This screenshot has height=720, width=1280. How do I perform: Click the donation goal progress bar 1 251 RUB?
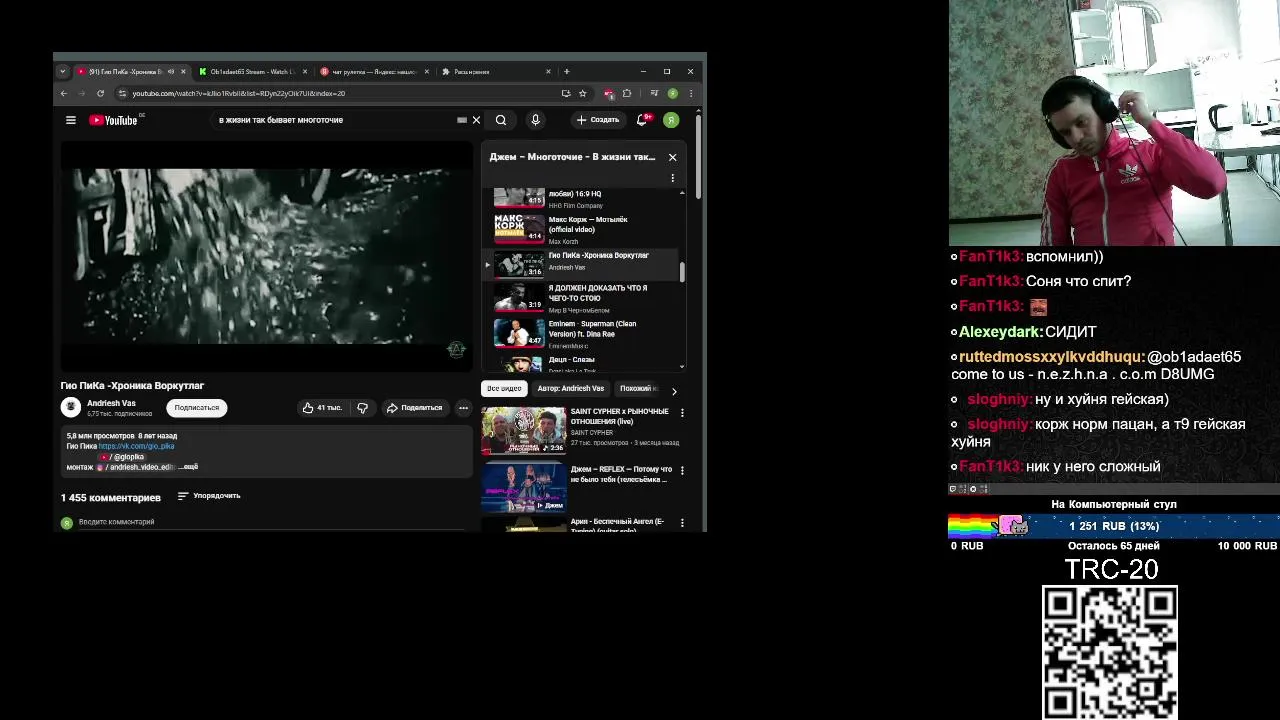(1114, 526)
